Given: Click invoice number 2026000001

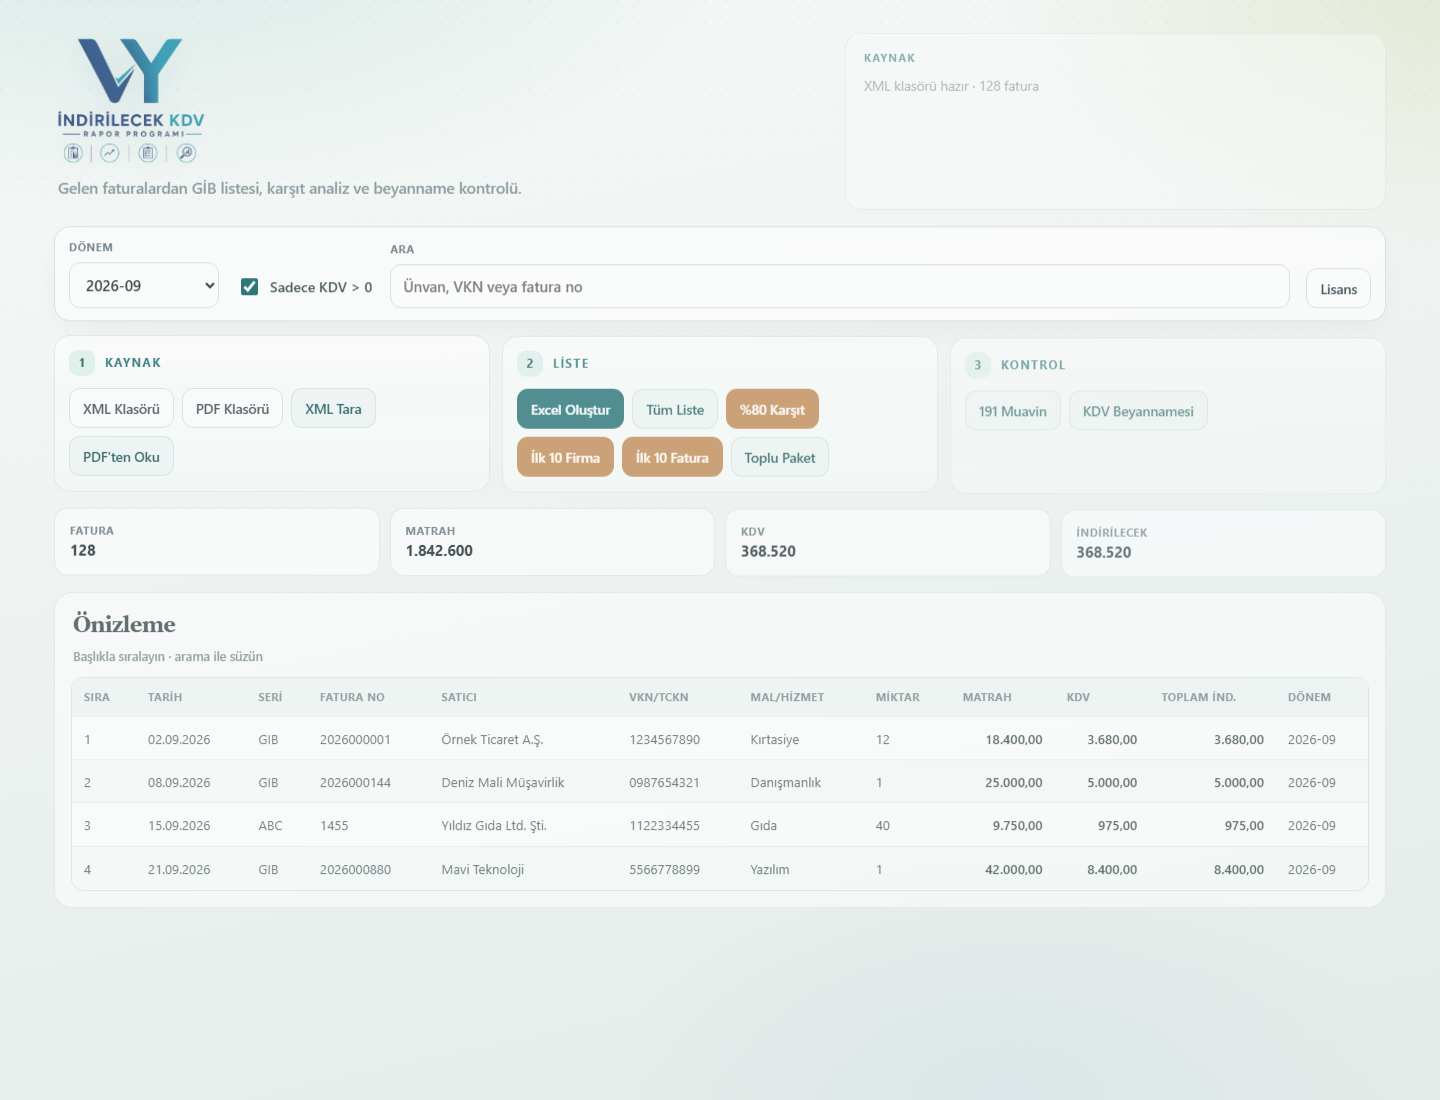Looking at the screenshot, I should click(x=355, y=740).
